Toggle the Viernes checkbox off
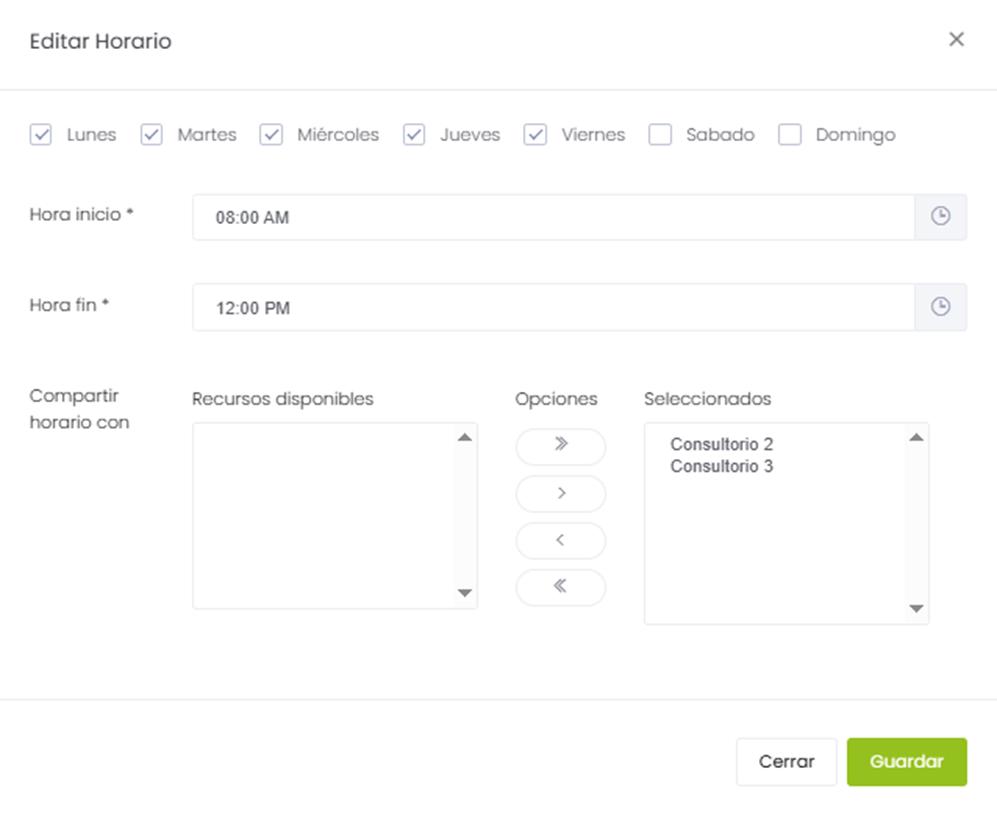 pyautogui.click(x=536, y=135)
